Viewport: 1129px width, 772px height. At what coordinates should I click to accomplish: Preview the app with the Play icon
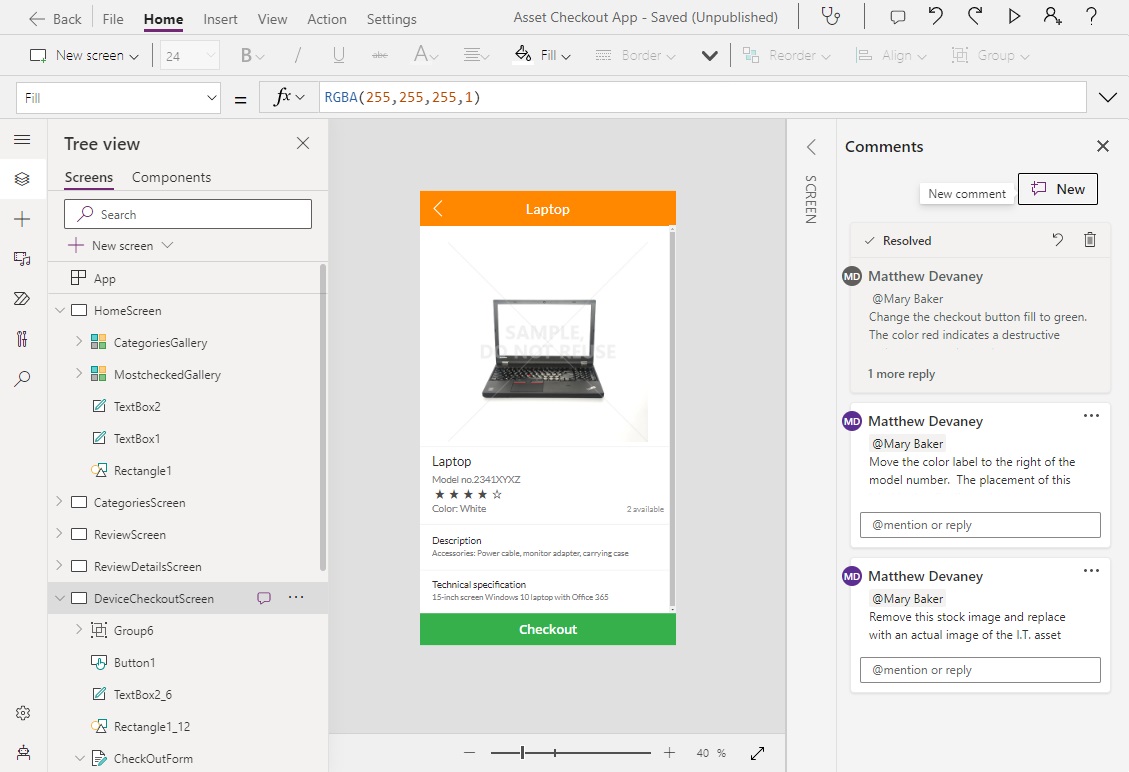1013,16
